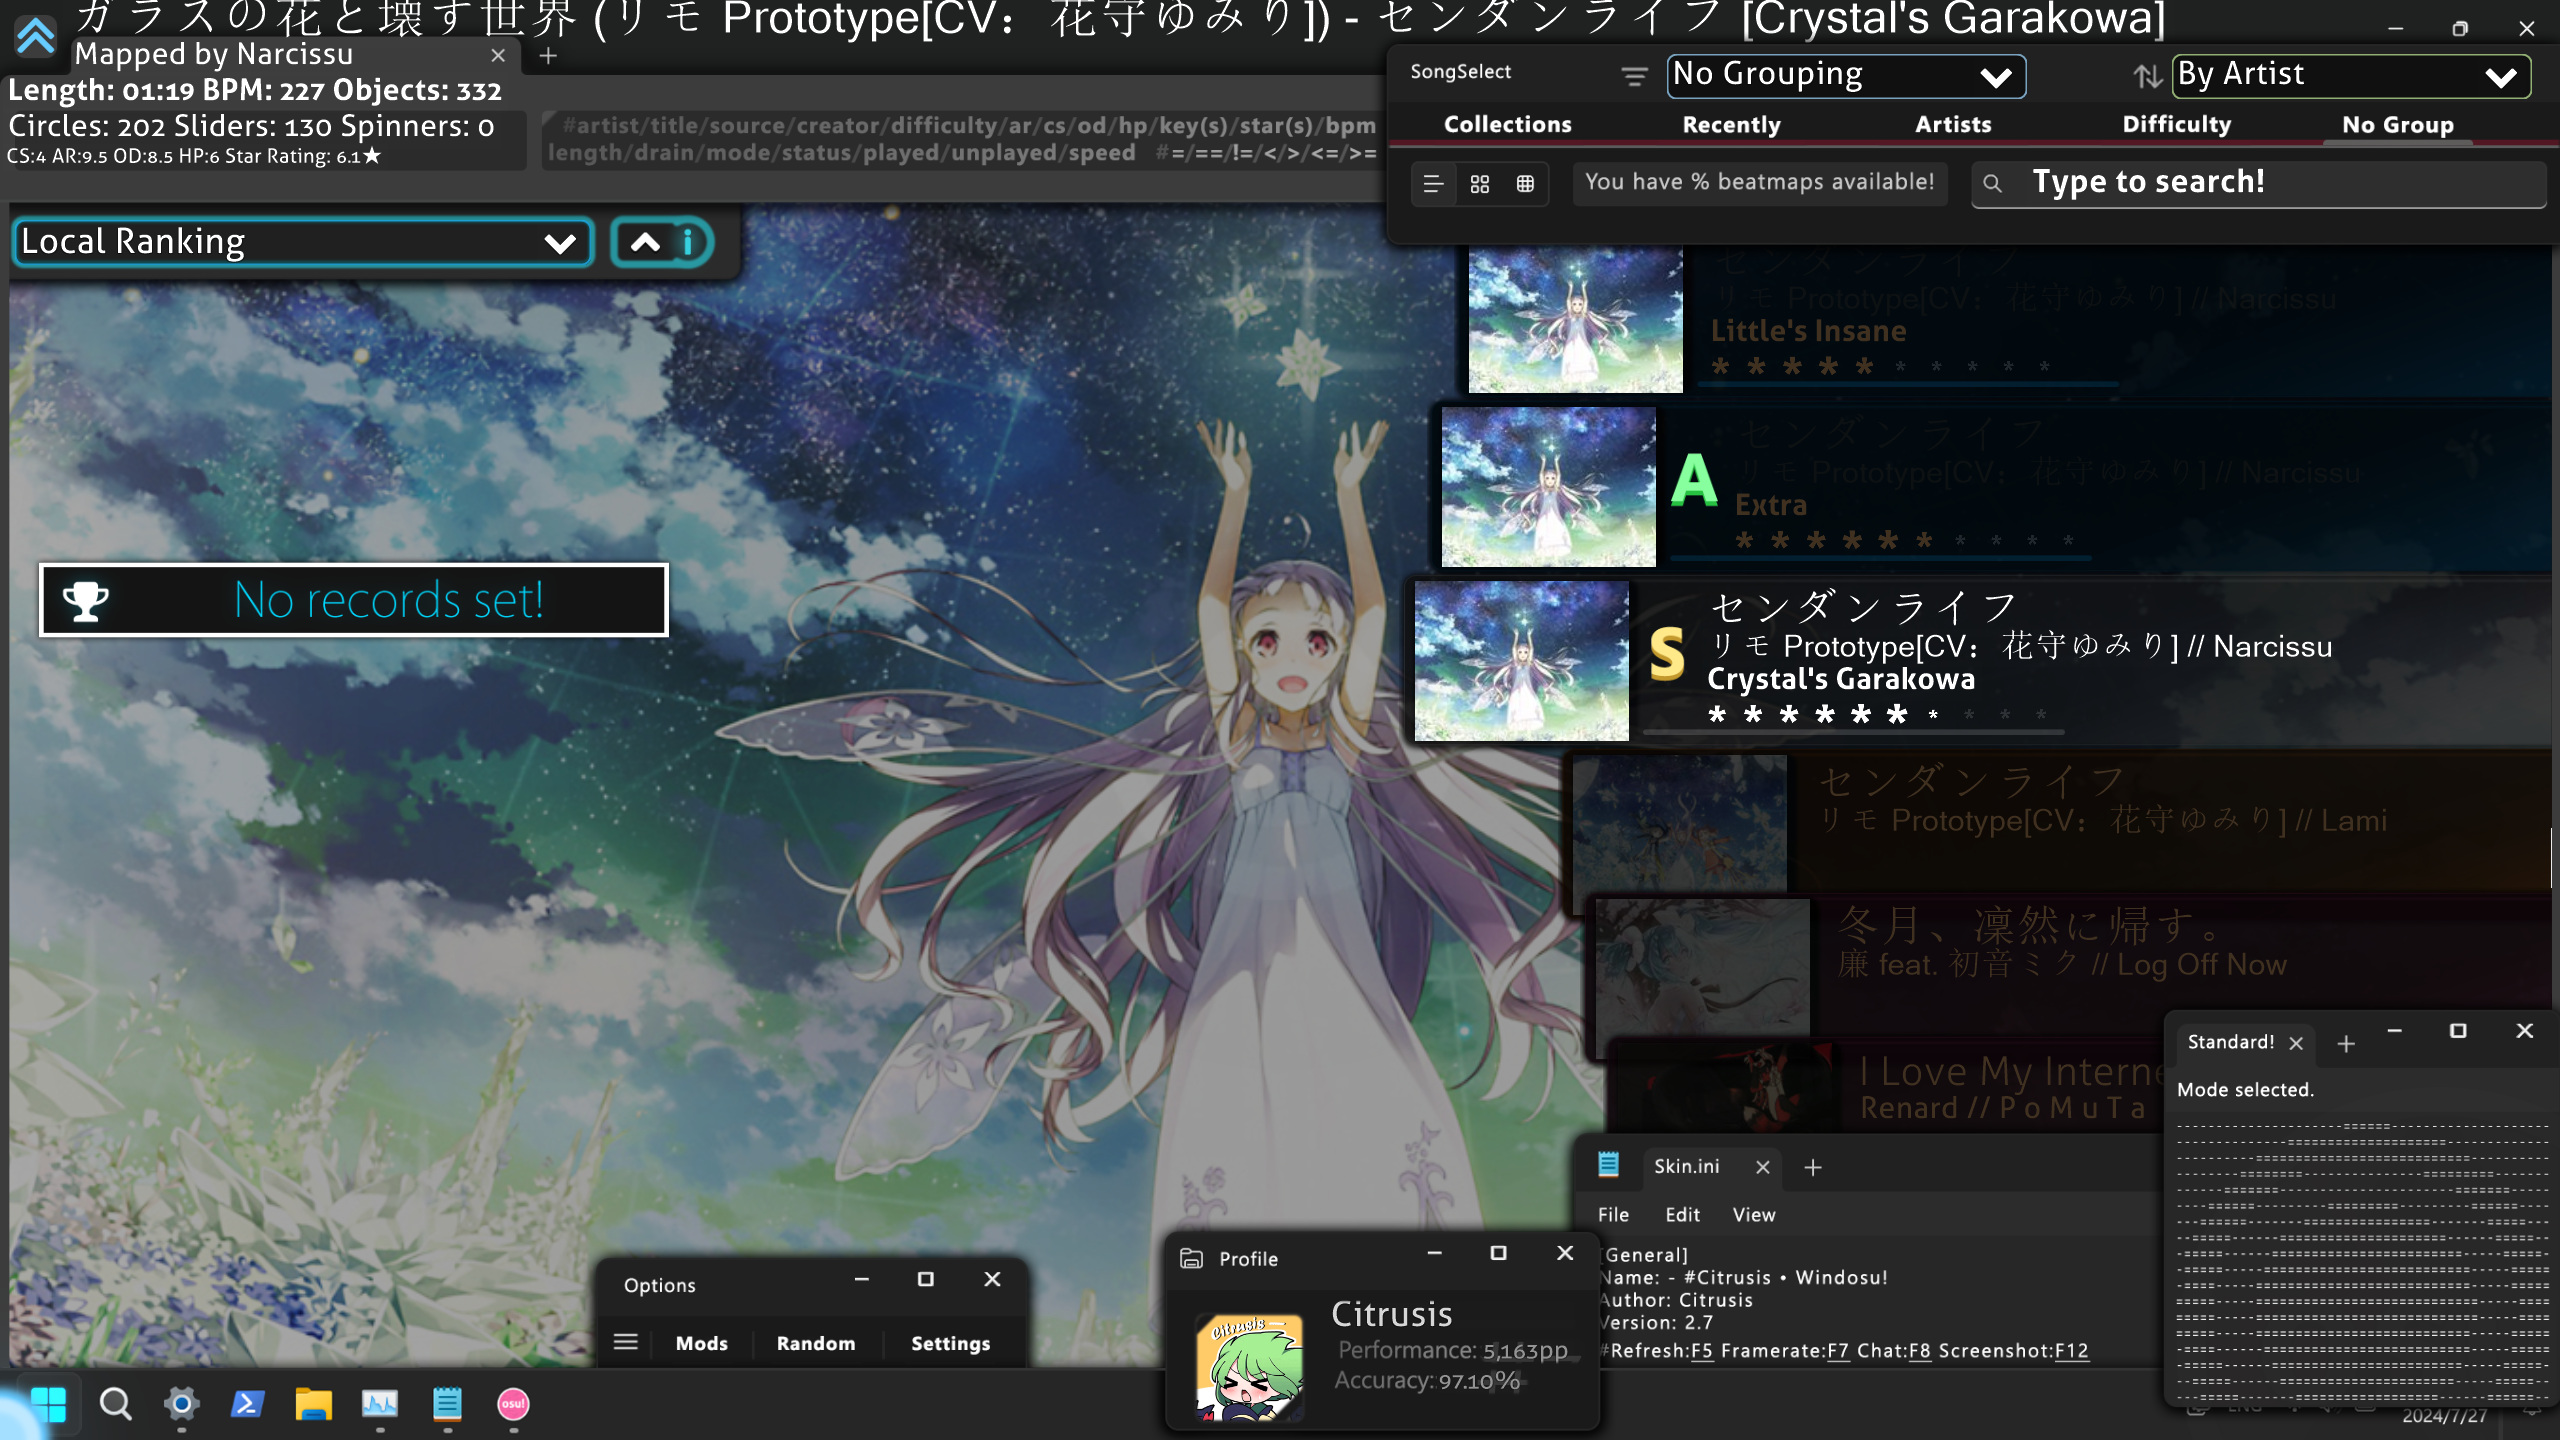The width and height of the screenshot is (2560, 1440).
Task: Click the osu! icon in the taskbar
Action: pos(513,1404)
